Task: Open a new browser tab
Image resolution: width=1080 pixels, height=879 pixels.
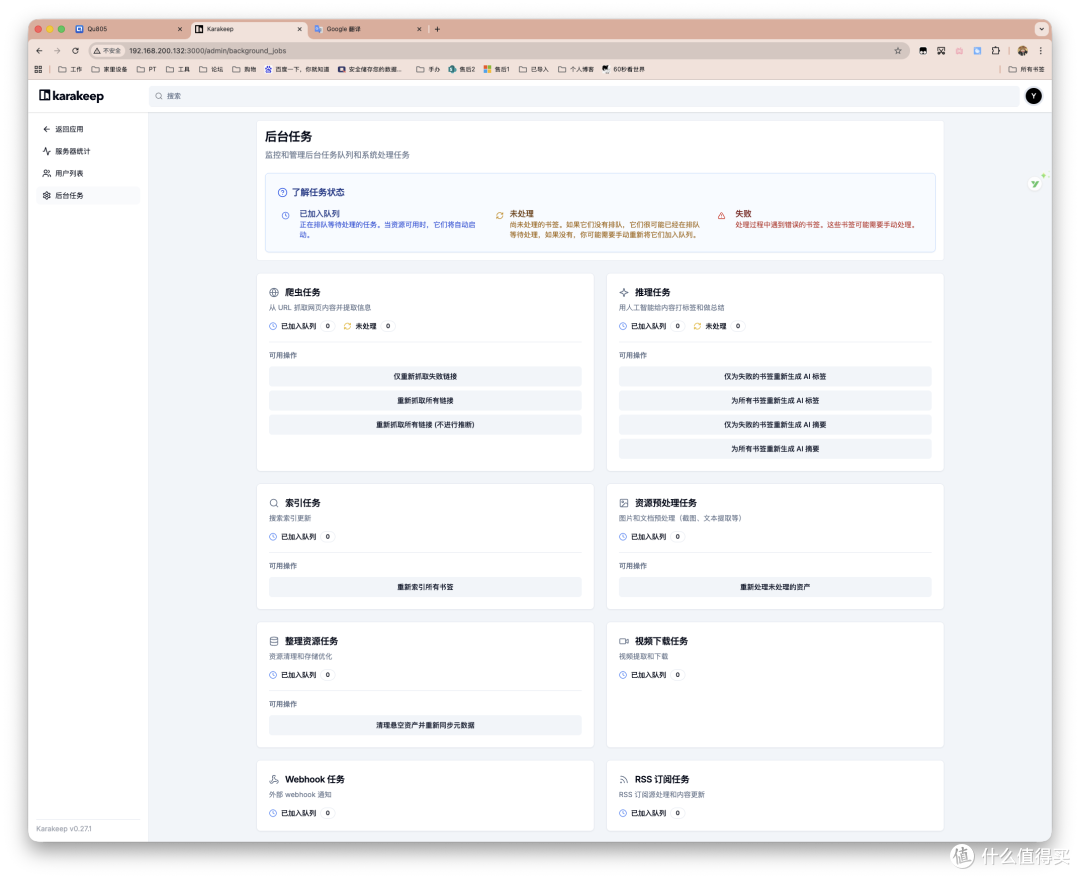Action: pos(437,29)
